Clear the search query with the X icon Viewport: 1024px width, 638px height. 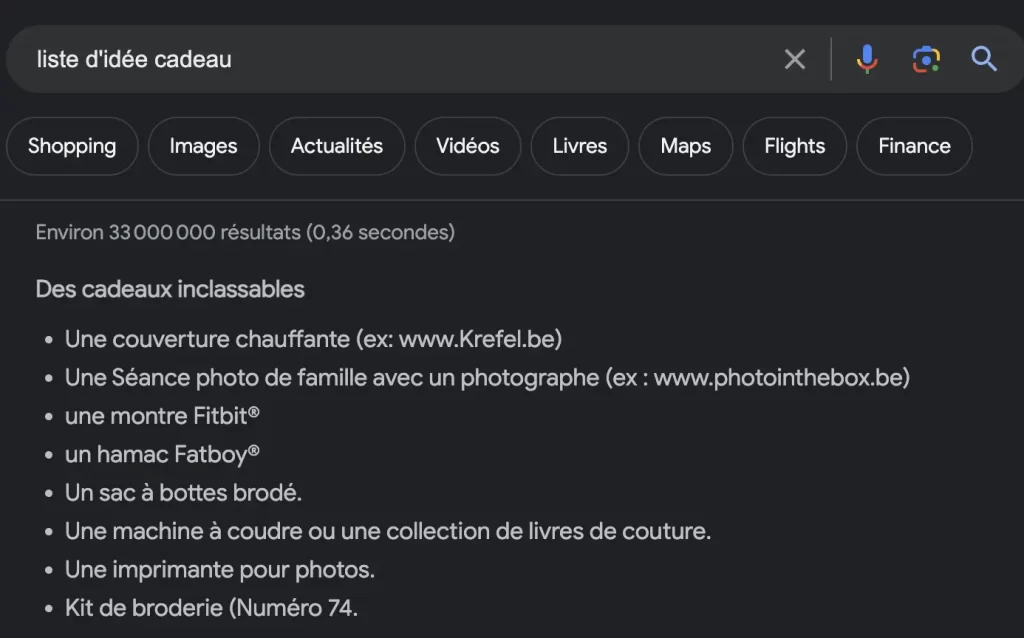[x=795, y=58]
